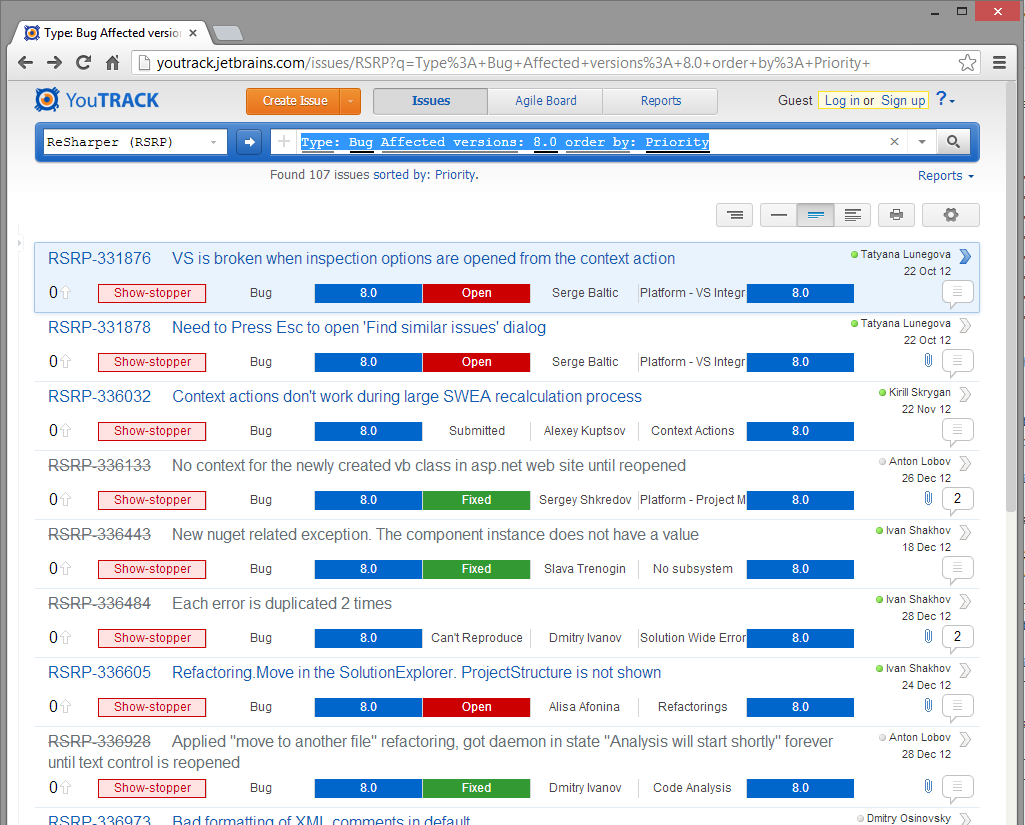Screen dimensions: 1025x825
Task: Select the detailed multi-line view icon
Action: coord(853,214)
